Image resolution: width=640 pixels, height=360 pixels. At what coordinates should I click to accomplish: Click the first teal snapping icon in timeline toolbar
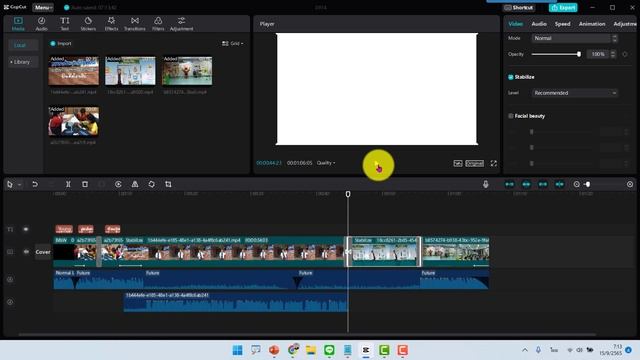(509, 184)
